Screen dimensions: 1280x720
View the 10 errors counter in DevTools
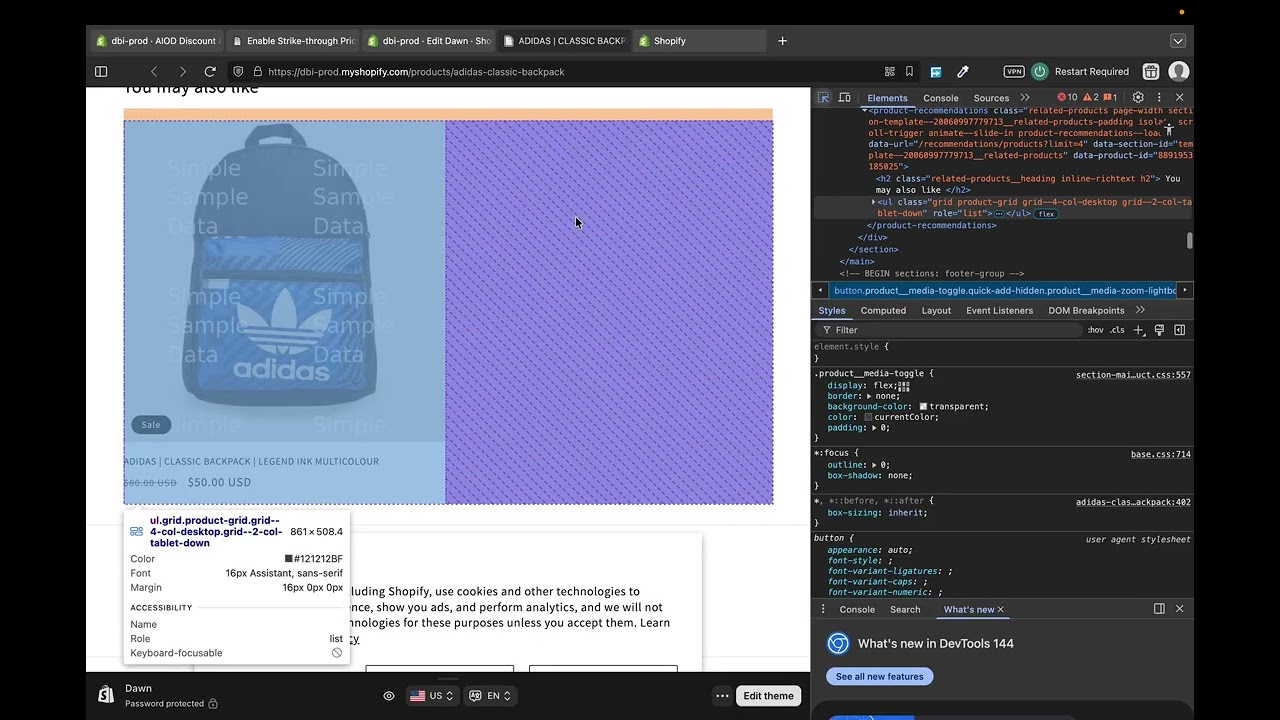1068,98
